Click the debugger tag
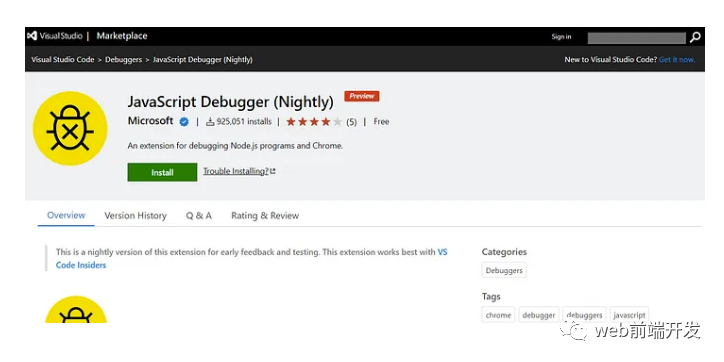This screenshot has height=362, width=724. [539, 315]
